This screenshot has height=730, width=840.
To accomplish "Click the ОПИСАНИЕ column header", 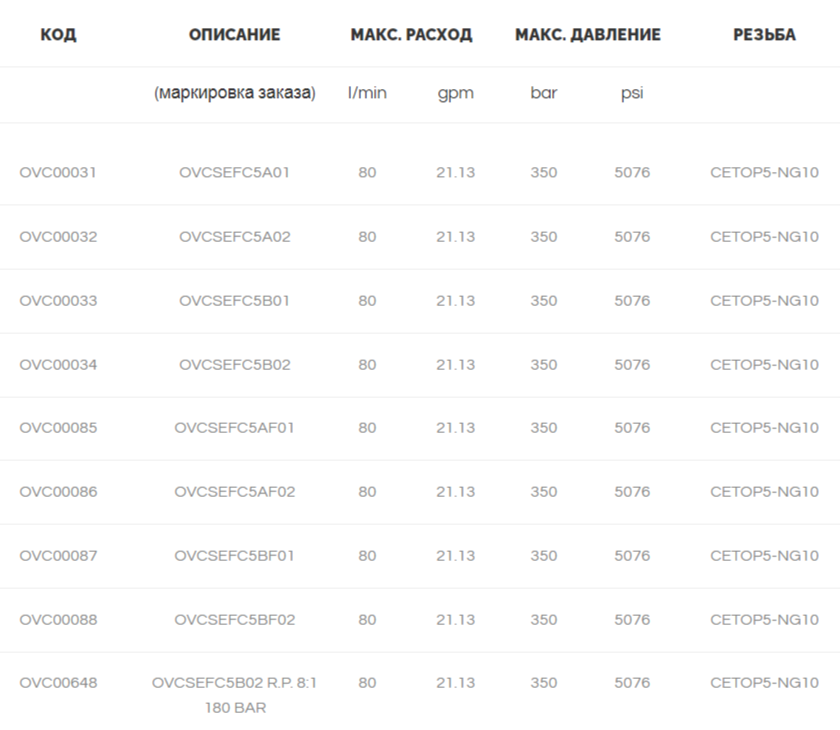I will click(235, 35).
